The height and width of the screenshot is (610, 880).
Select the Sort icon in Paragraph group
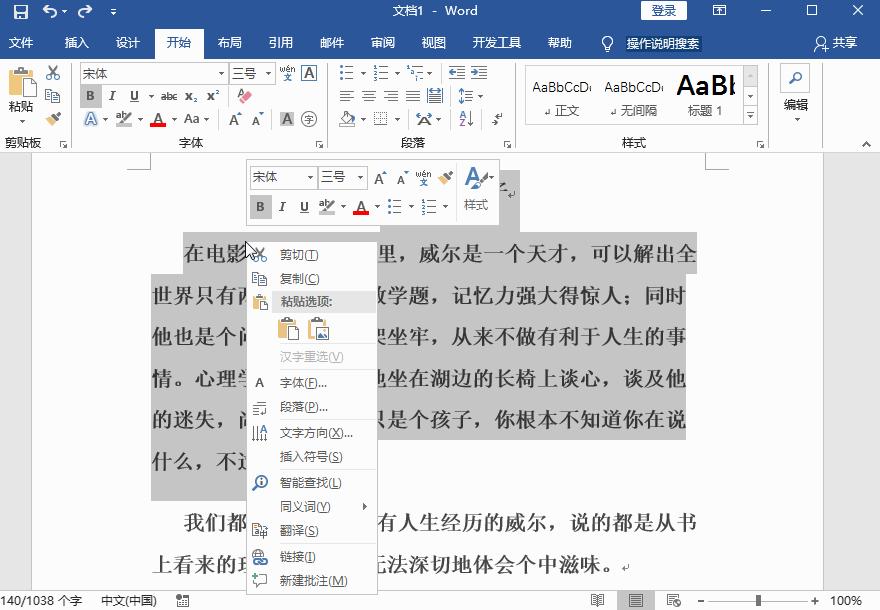pyautogui.click(x=465, y=119)
